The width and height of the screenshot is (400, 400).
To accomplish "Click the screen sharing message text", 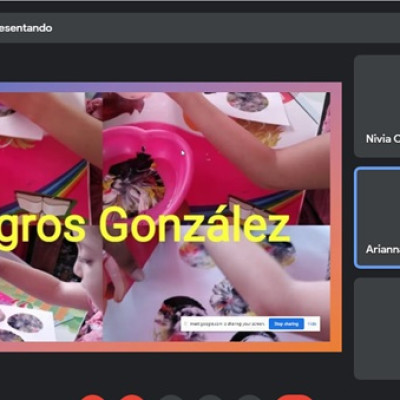I will click(228, 324).
